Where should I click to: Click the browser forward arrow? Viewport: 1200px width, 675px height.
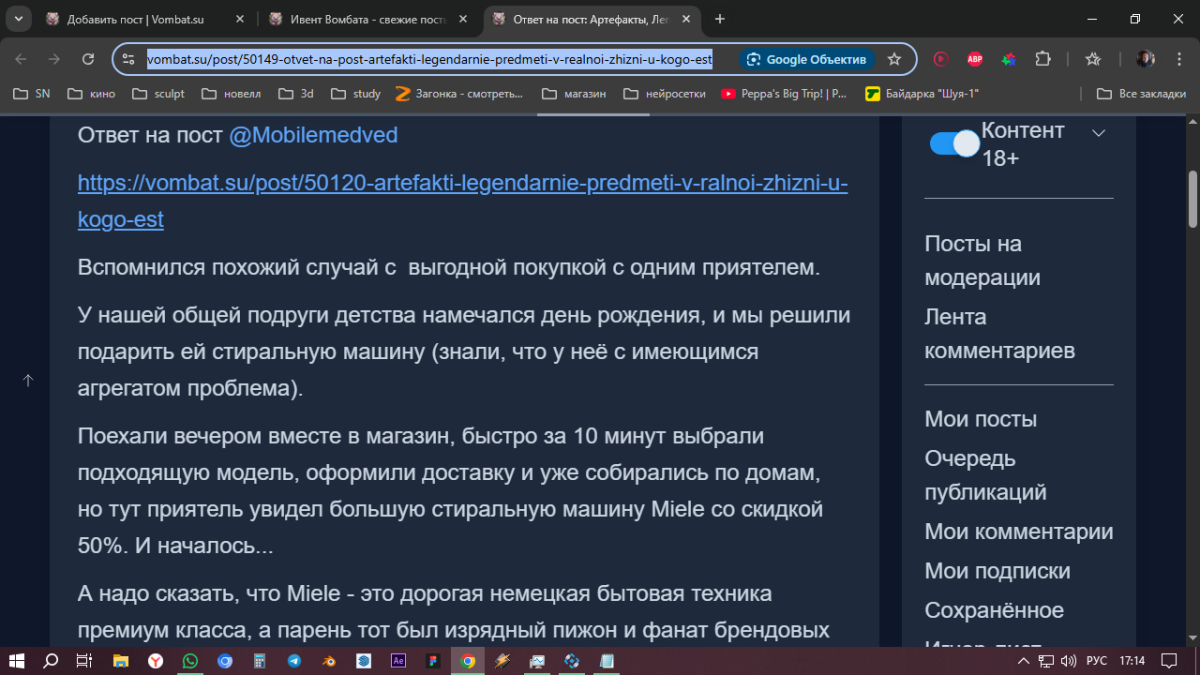(x=54, y=59)
